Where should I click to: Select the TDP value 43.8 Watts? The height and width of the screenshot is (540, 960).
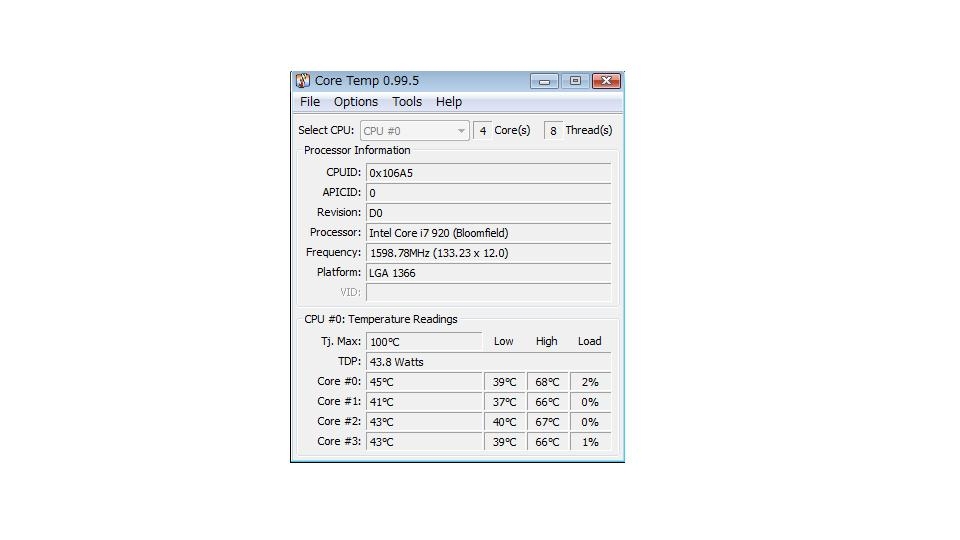(488, 362)
